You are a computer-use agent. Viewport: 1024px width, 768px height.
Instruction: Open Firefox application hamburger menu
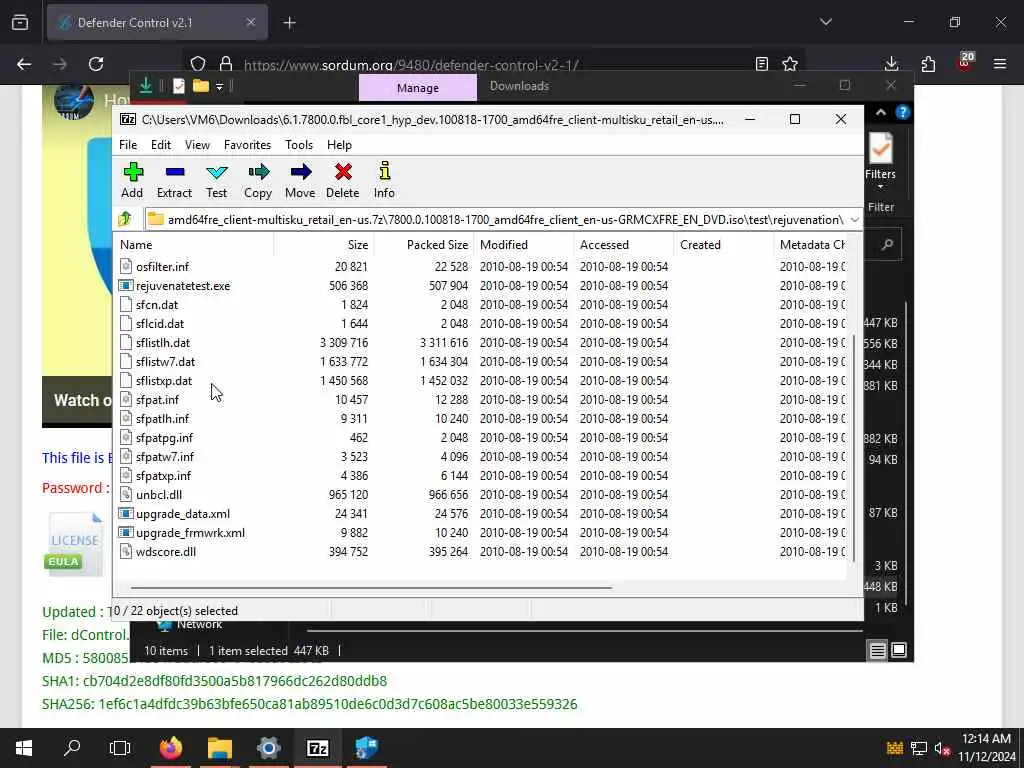coord(1000,64)
